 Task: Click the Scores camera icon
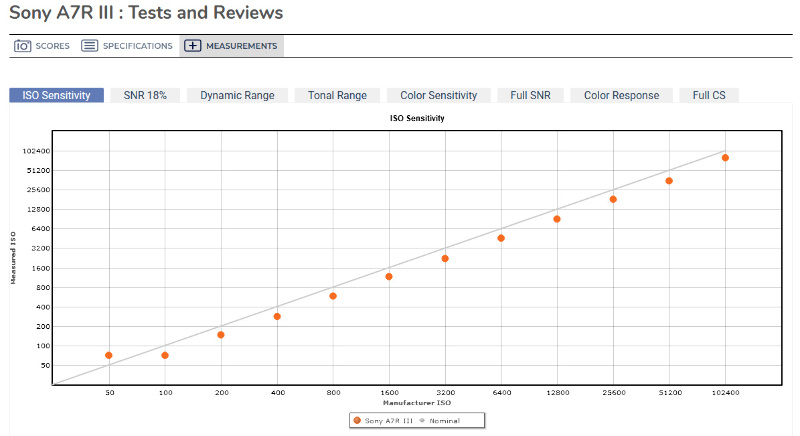22,46
